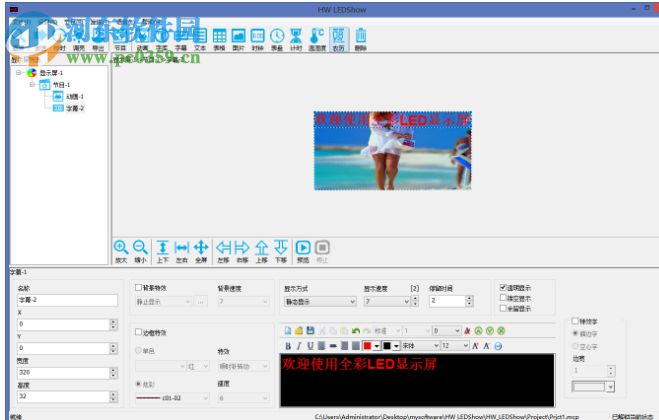Move area right (右移)
The height and width of the screenshot is (420, 659).
coord(243,251)
